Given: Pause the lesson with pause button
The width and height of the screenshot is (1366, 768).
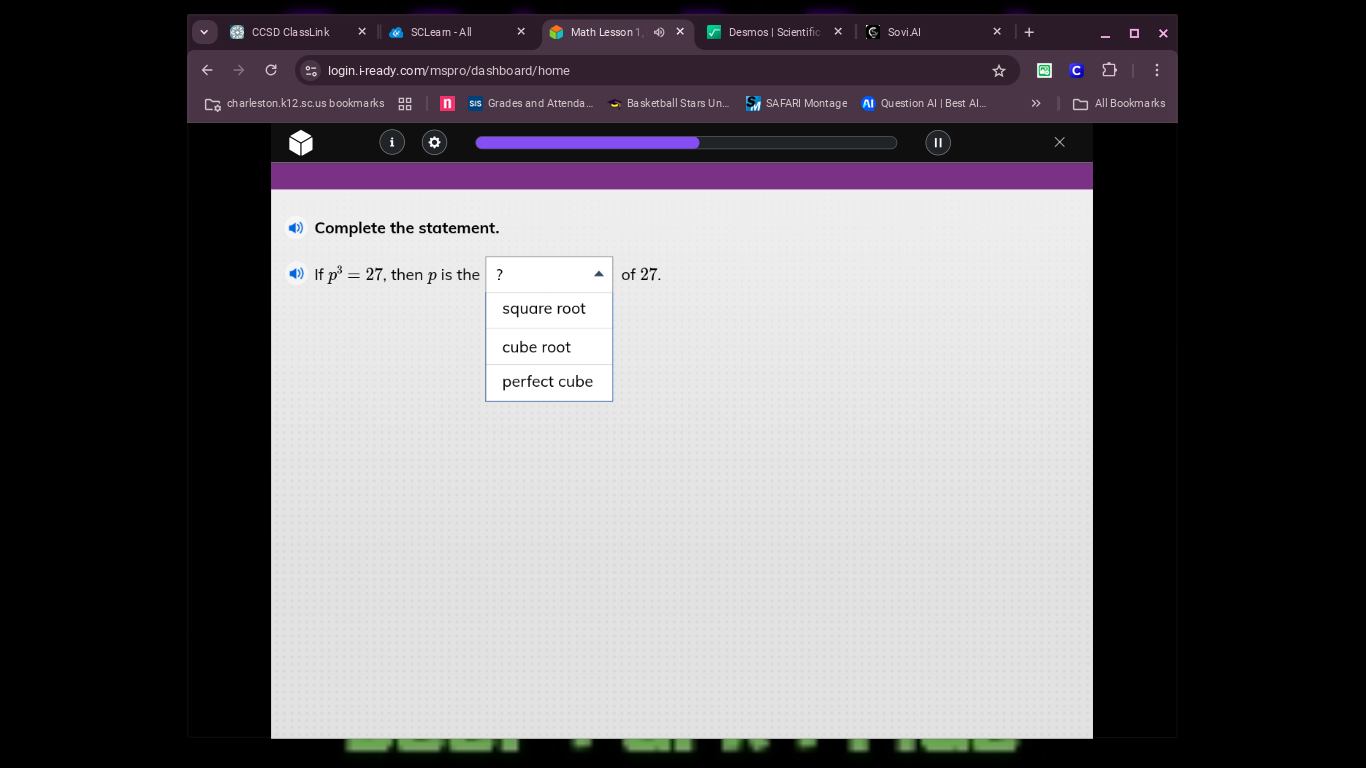Looking at the screenshot, I should (938, 143).
